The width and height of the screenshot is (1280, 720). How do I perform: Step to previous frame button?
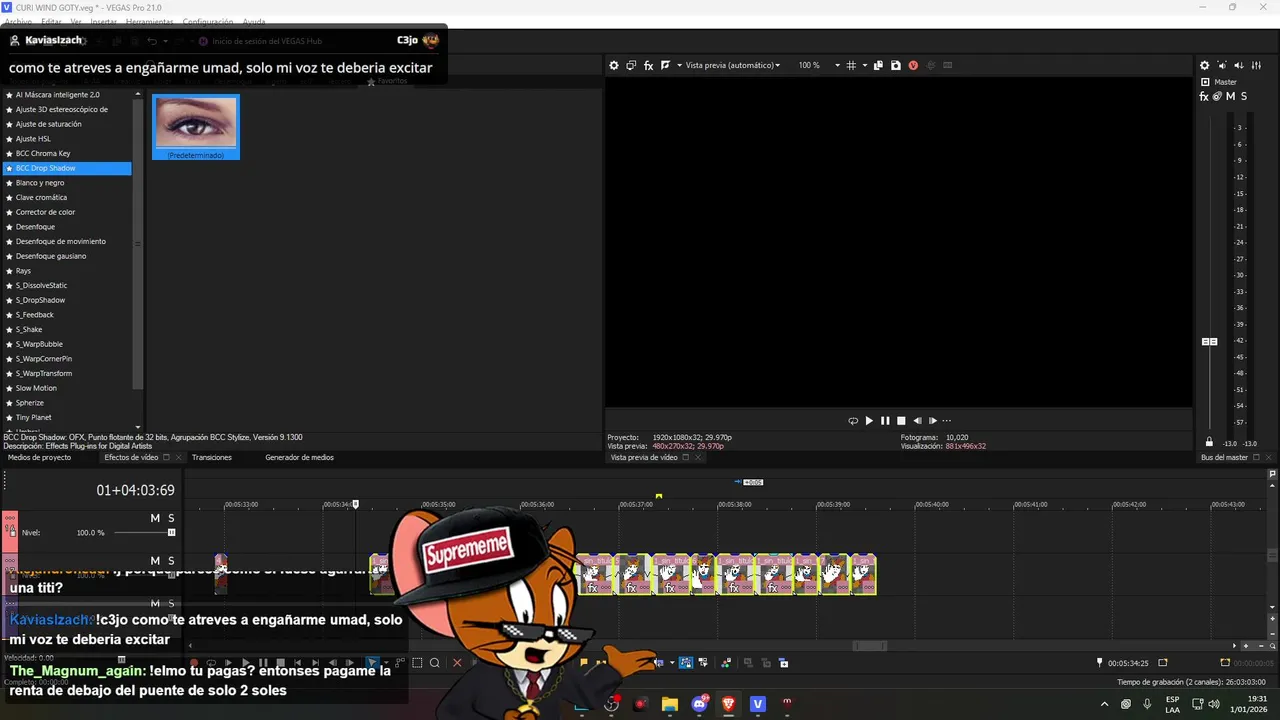[917, 421]
